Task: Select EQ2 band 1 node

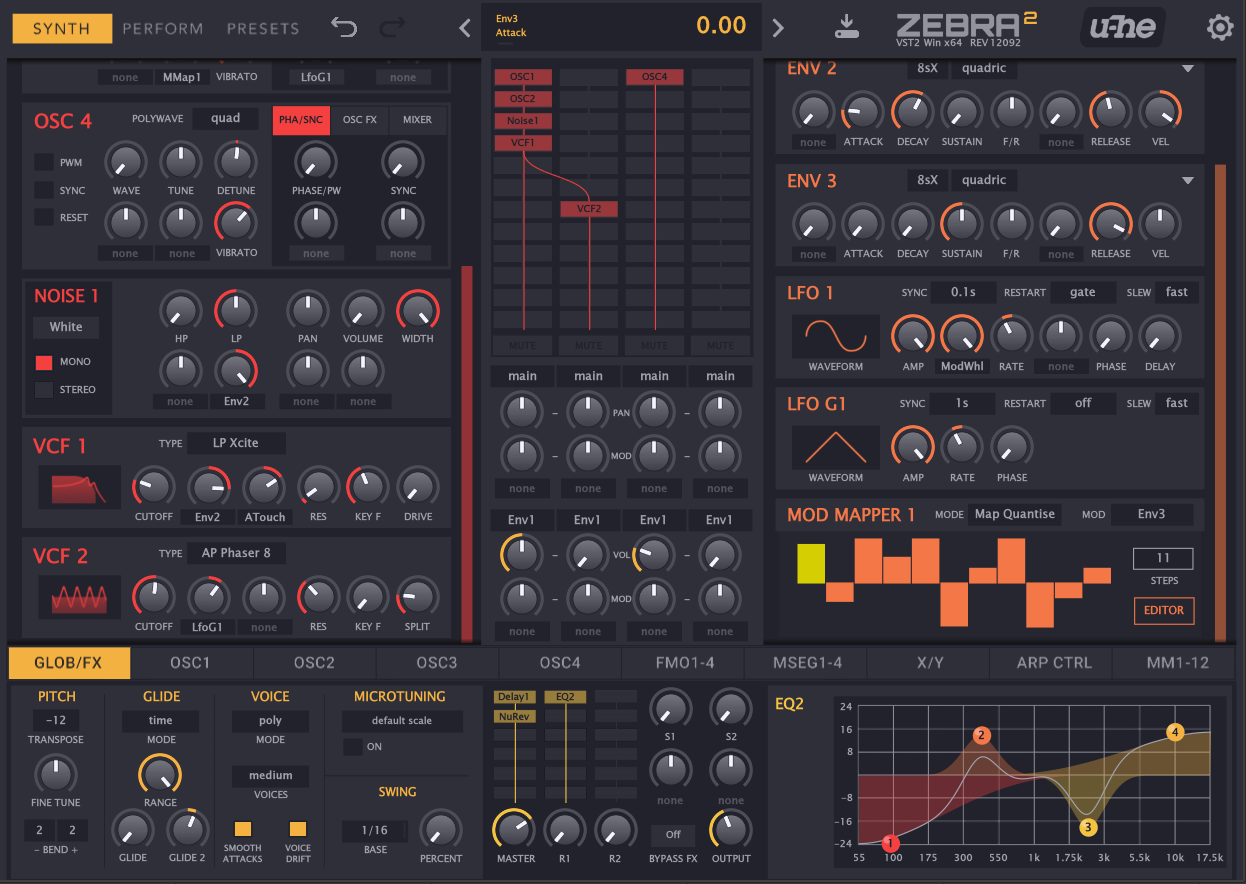Action: click(892, 844)
